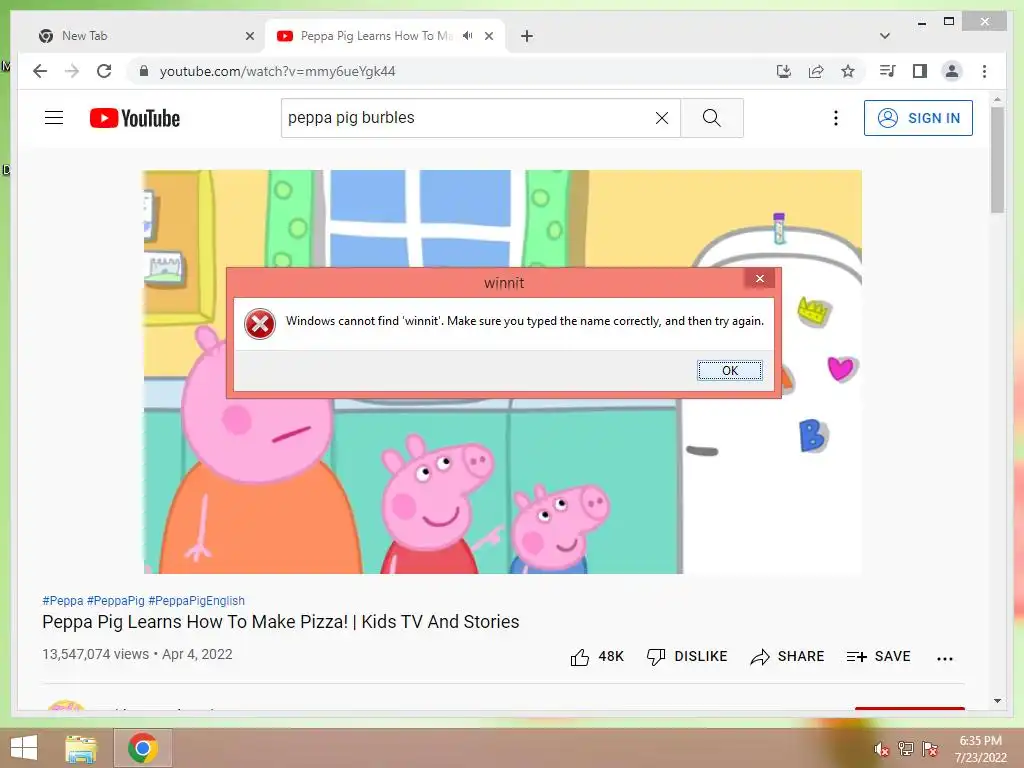Bookmark this page with star icon
Screen dimensions: 1024x768
click(x=848, y=71)
